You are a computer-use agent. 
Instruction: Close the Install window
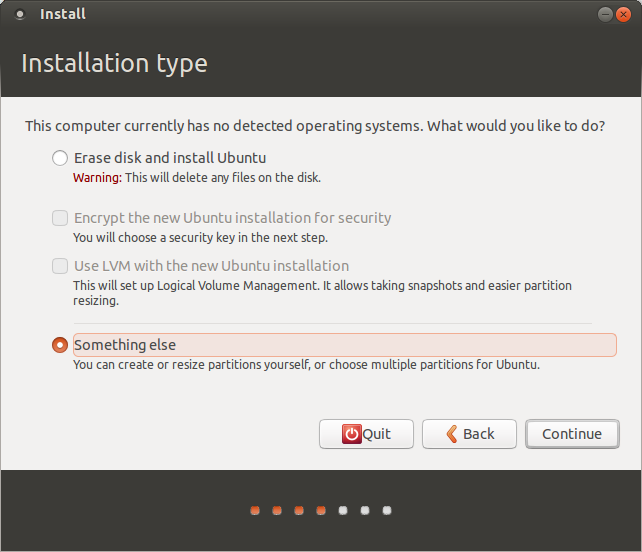pos(623,15)
